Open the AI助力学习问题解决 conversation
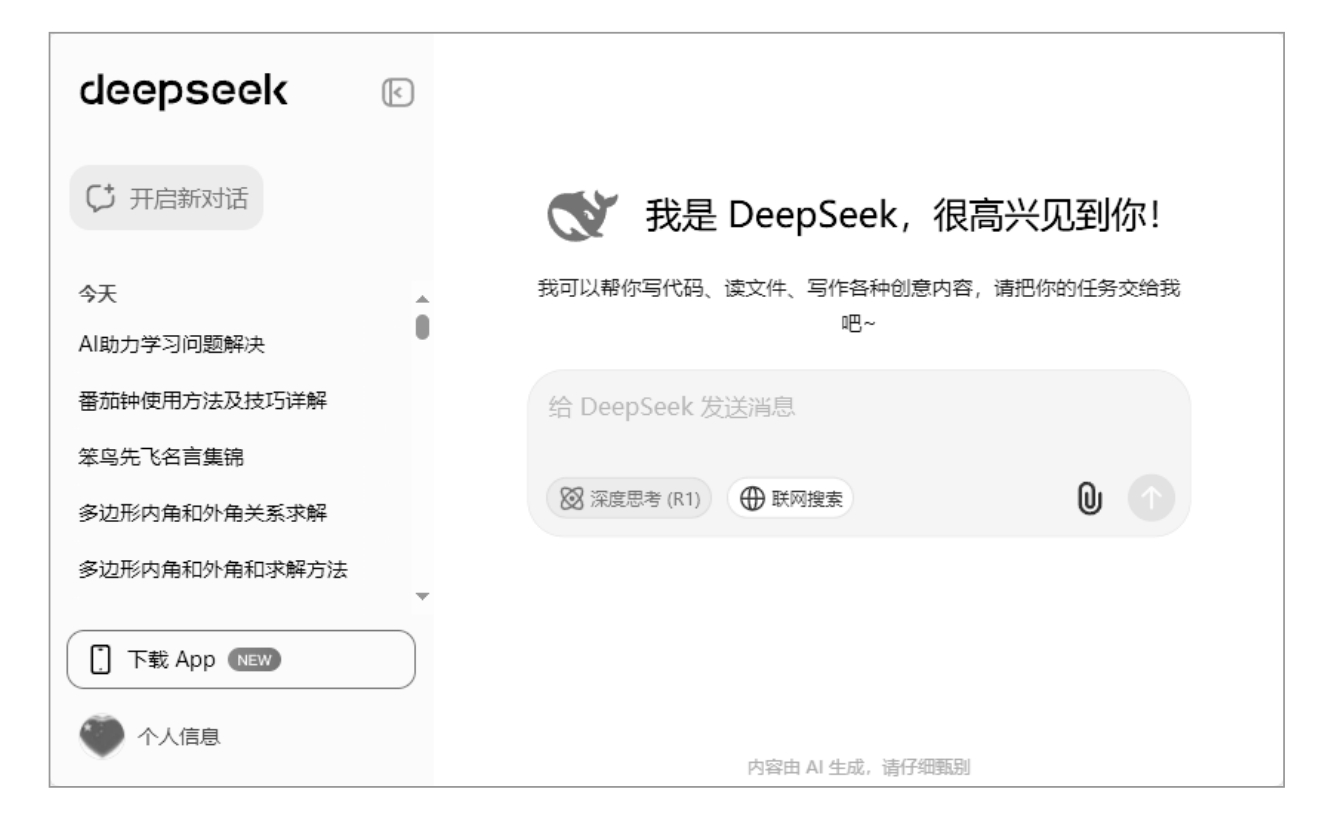 pos(171,346)
